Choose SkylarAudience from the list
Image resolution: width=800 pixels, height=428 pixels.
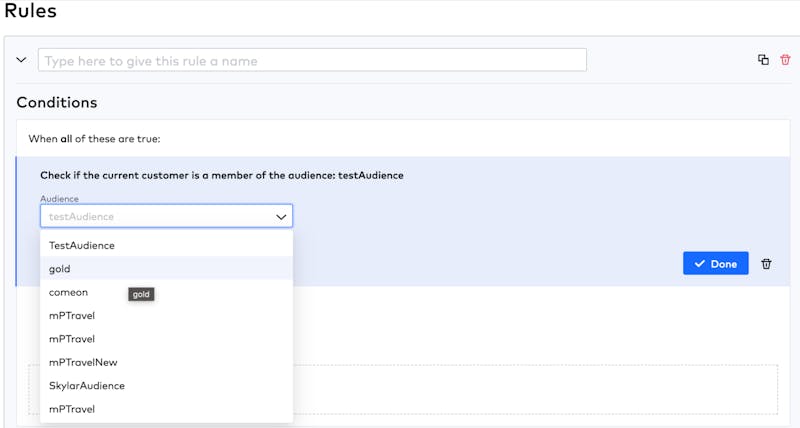(166, 386)
